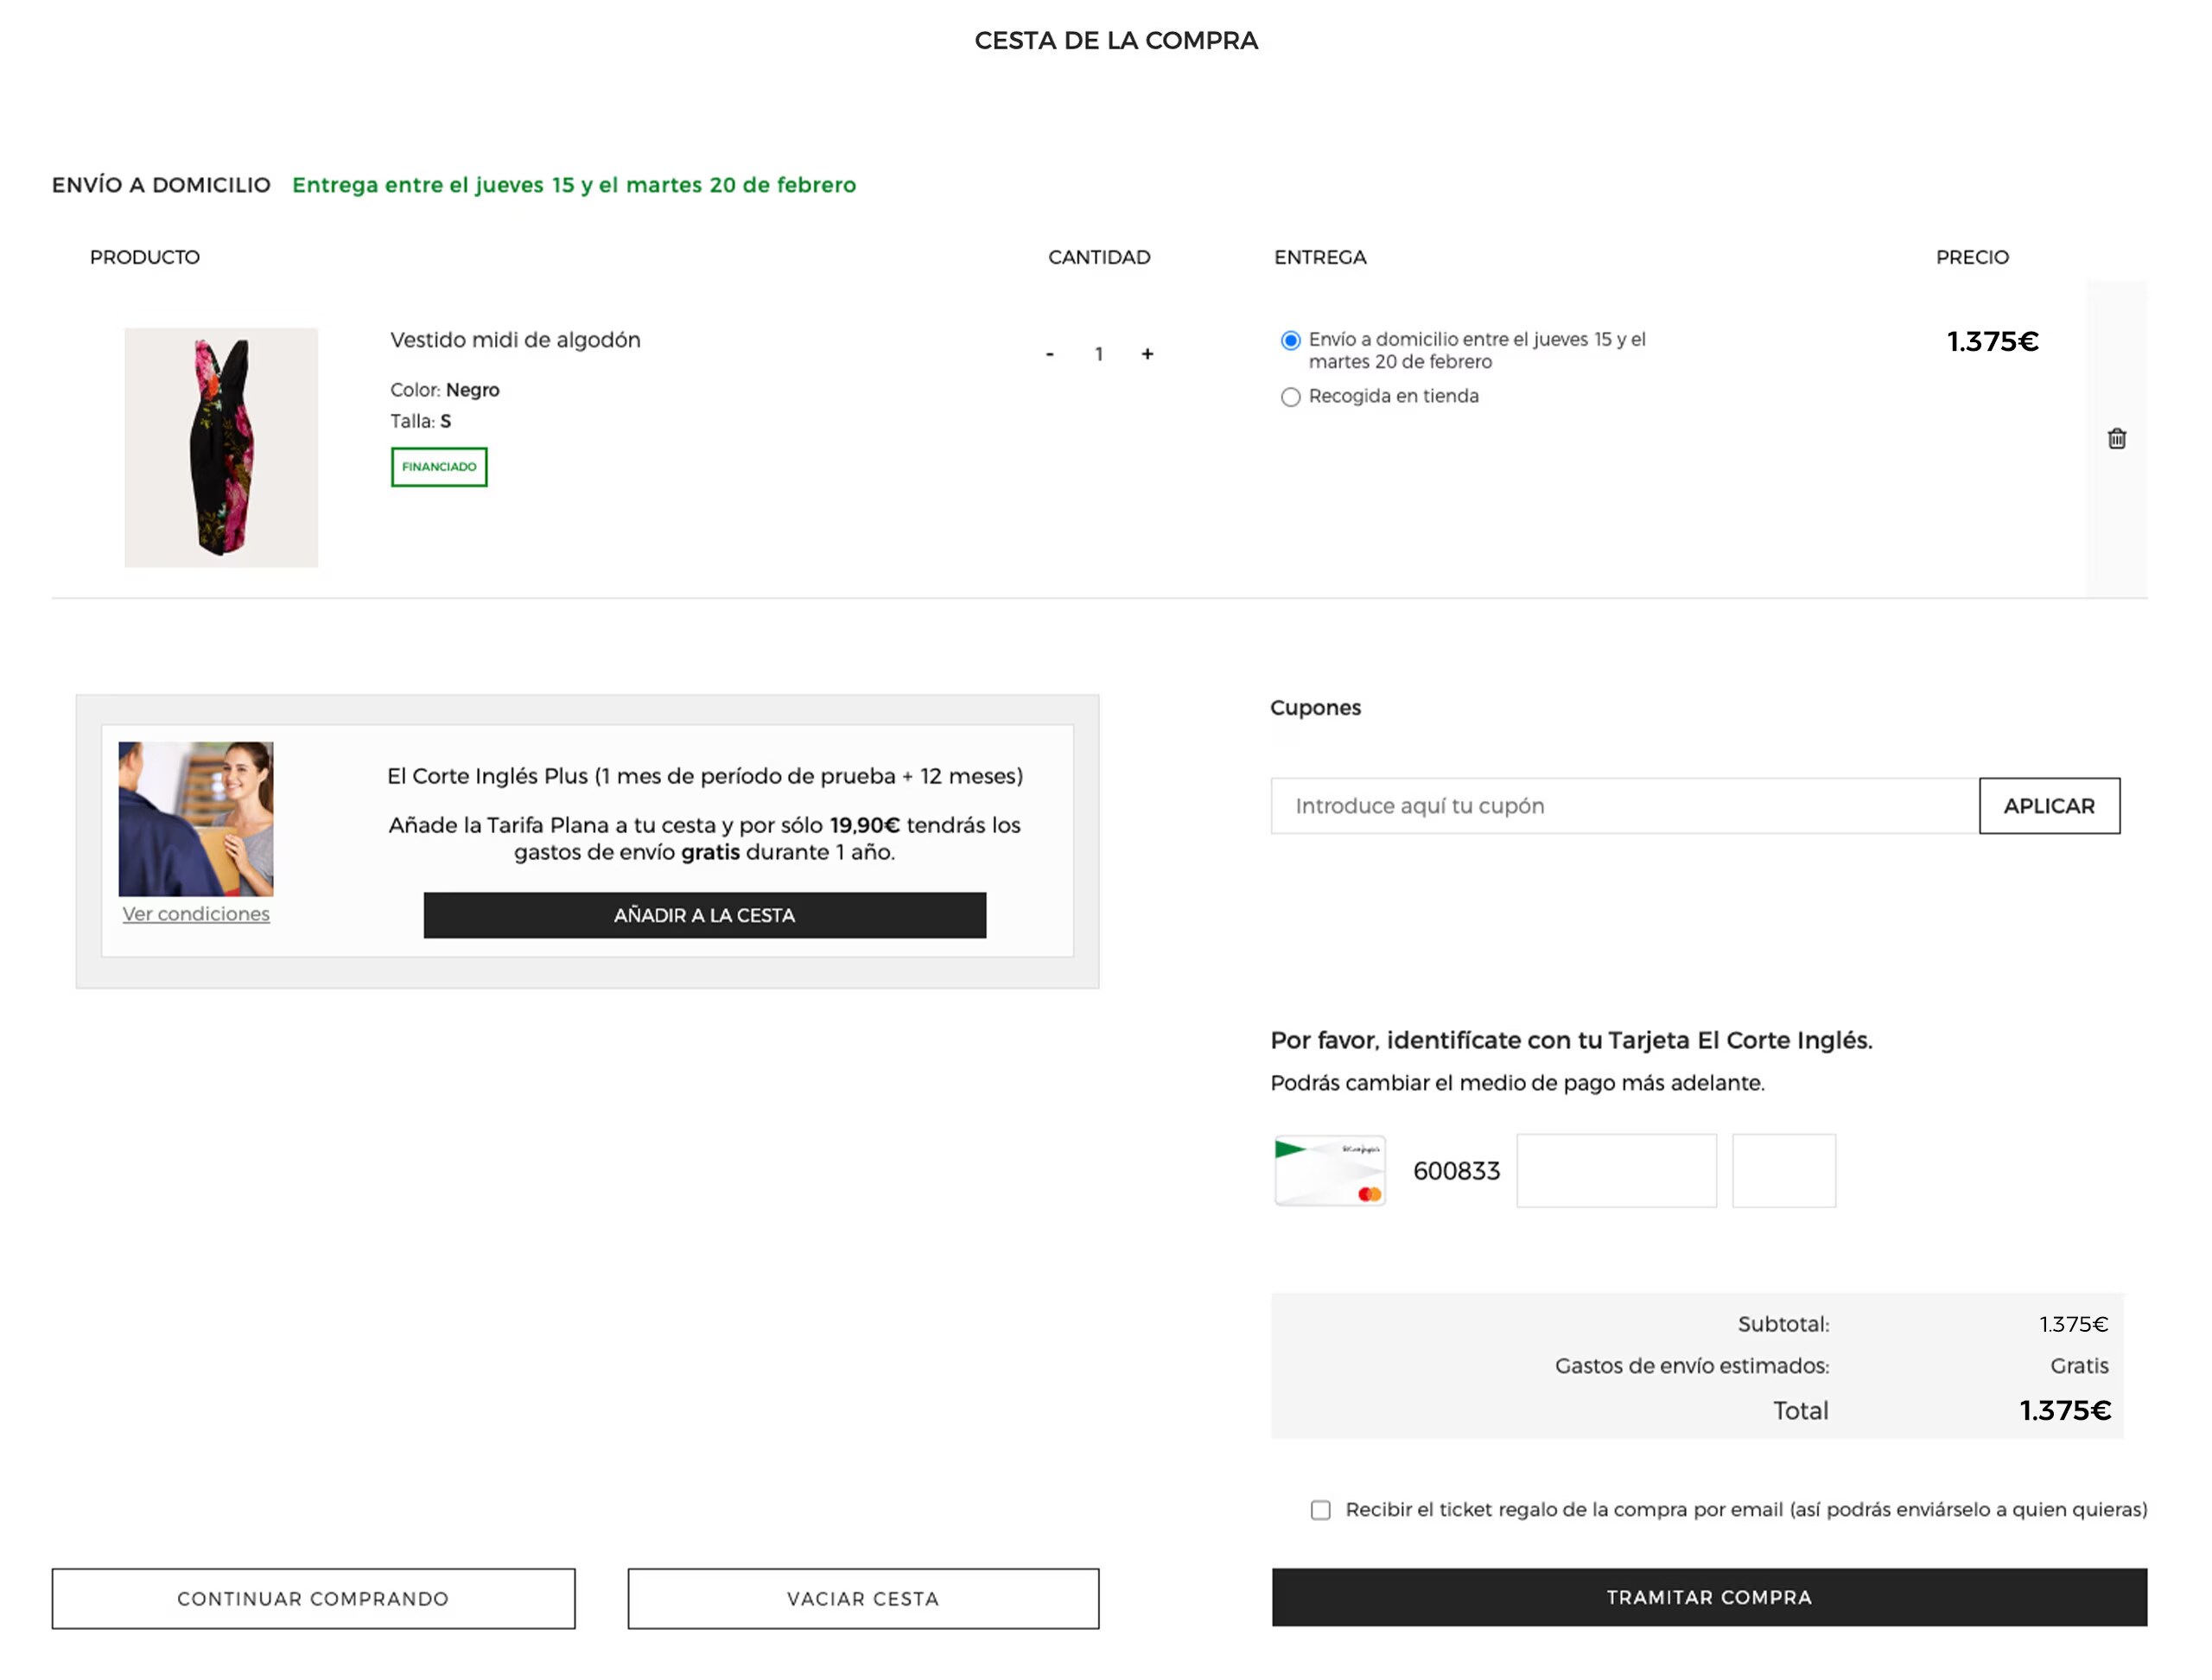
Task: Click the CANTIDAD column header
Action: [1099, 257]
